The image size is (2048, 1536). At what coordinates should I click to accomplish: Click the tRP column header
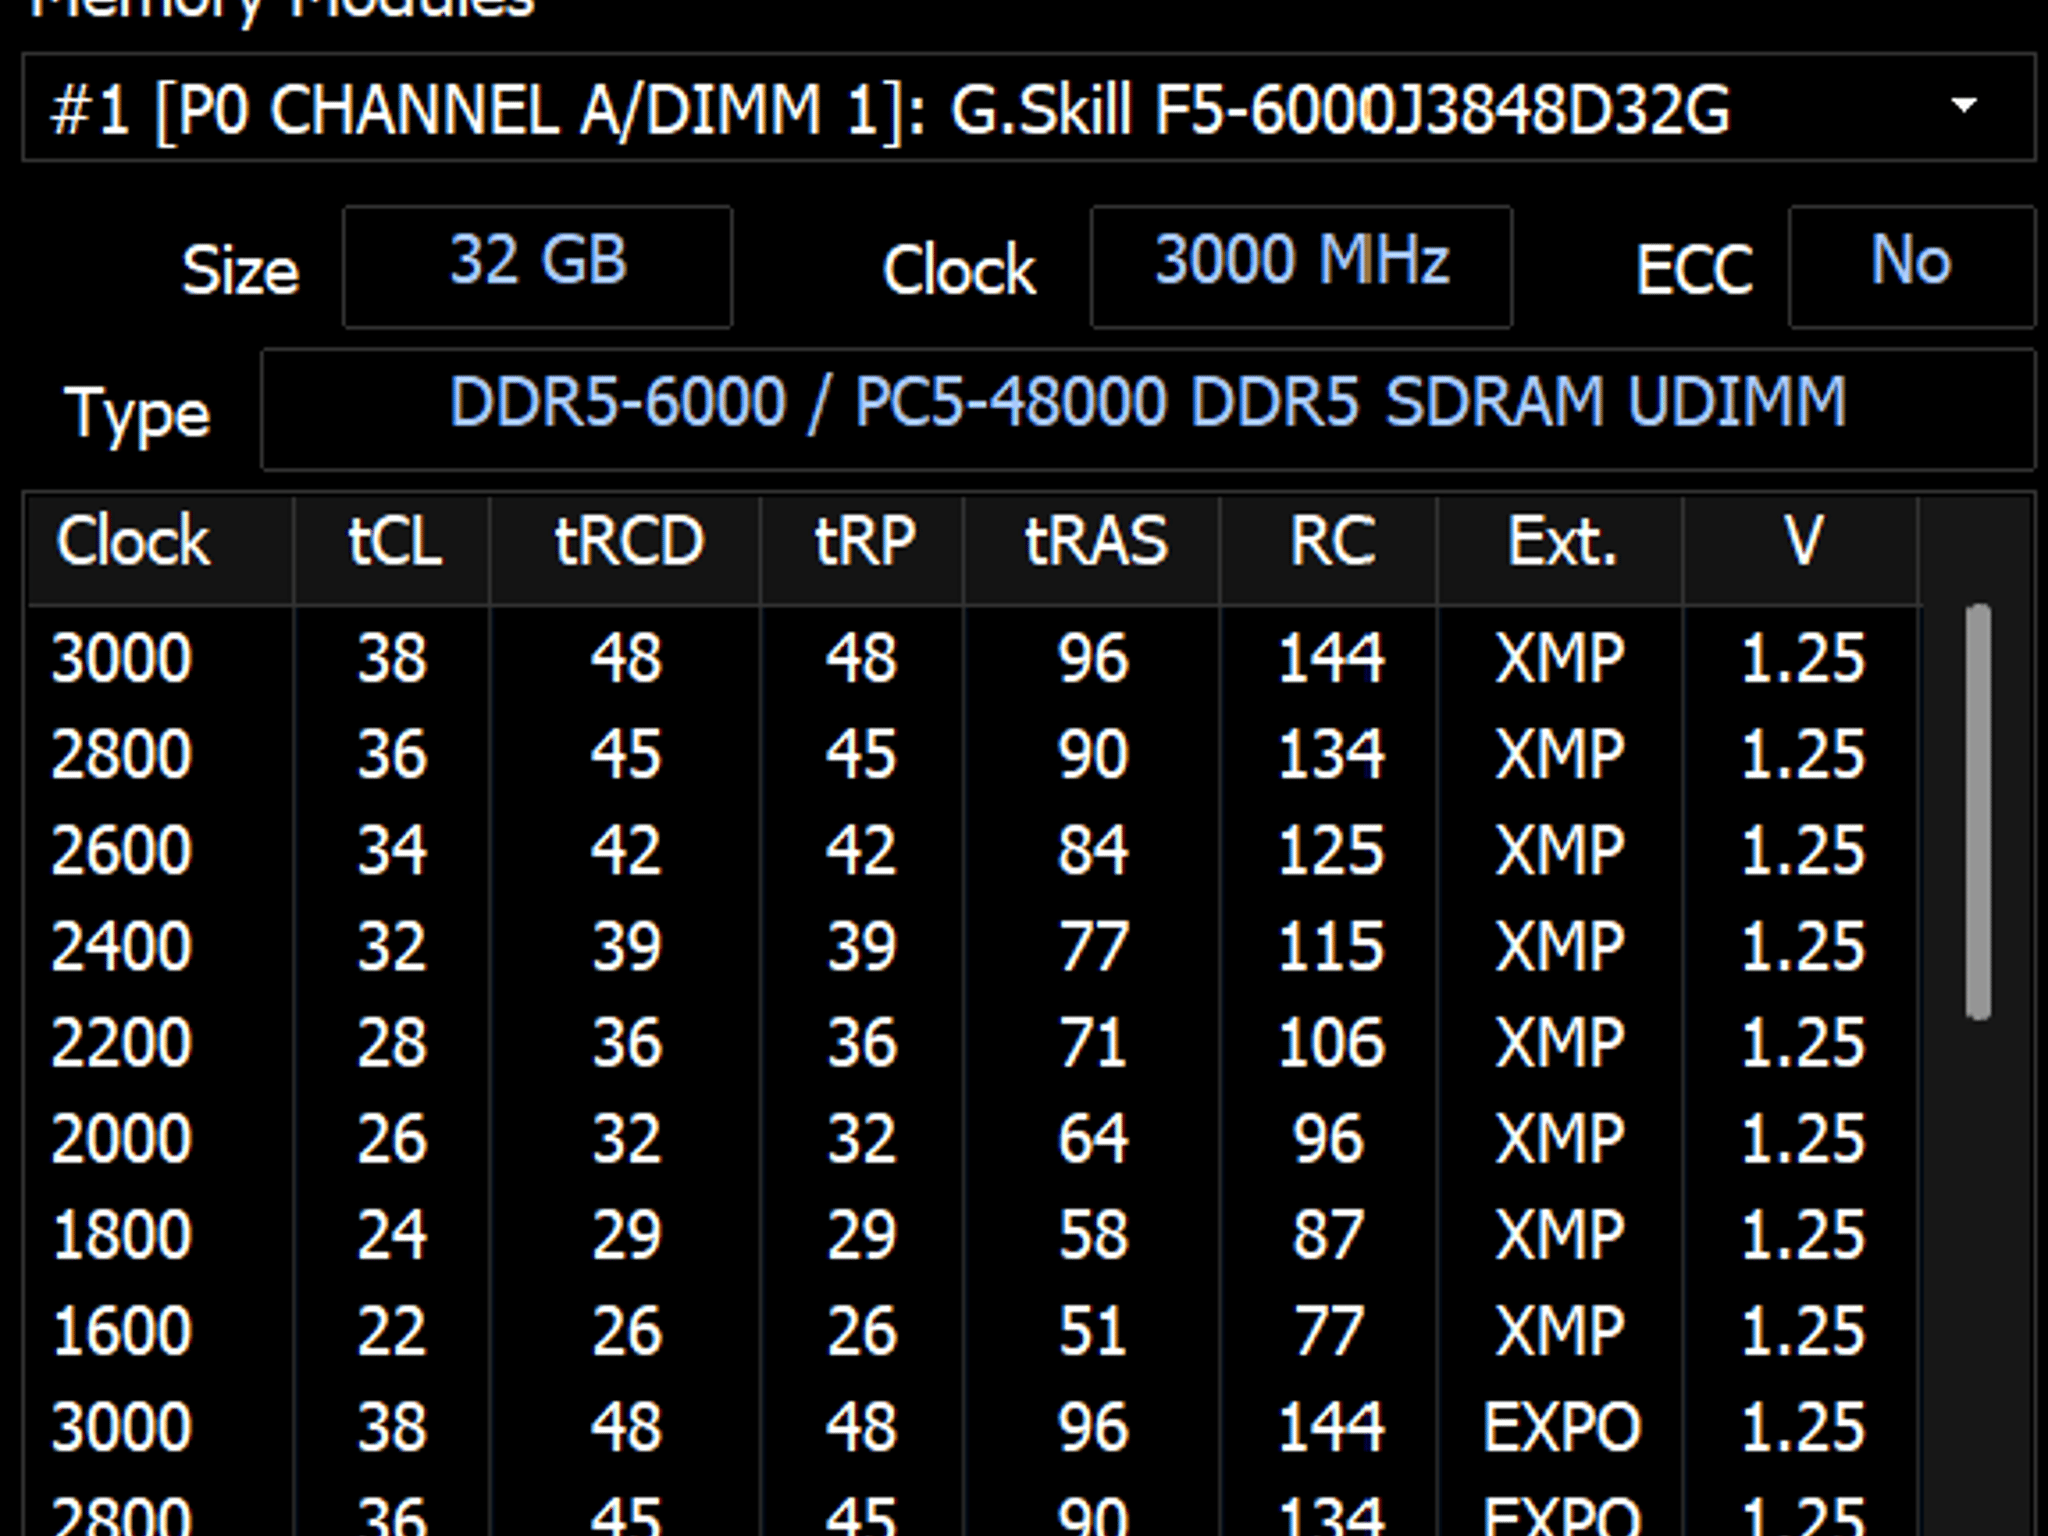tap(863, 548)
